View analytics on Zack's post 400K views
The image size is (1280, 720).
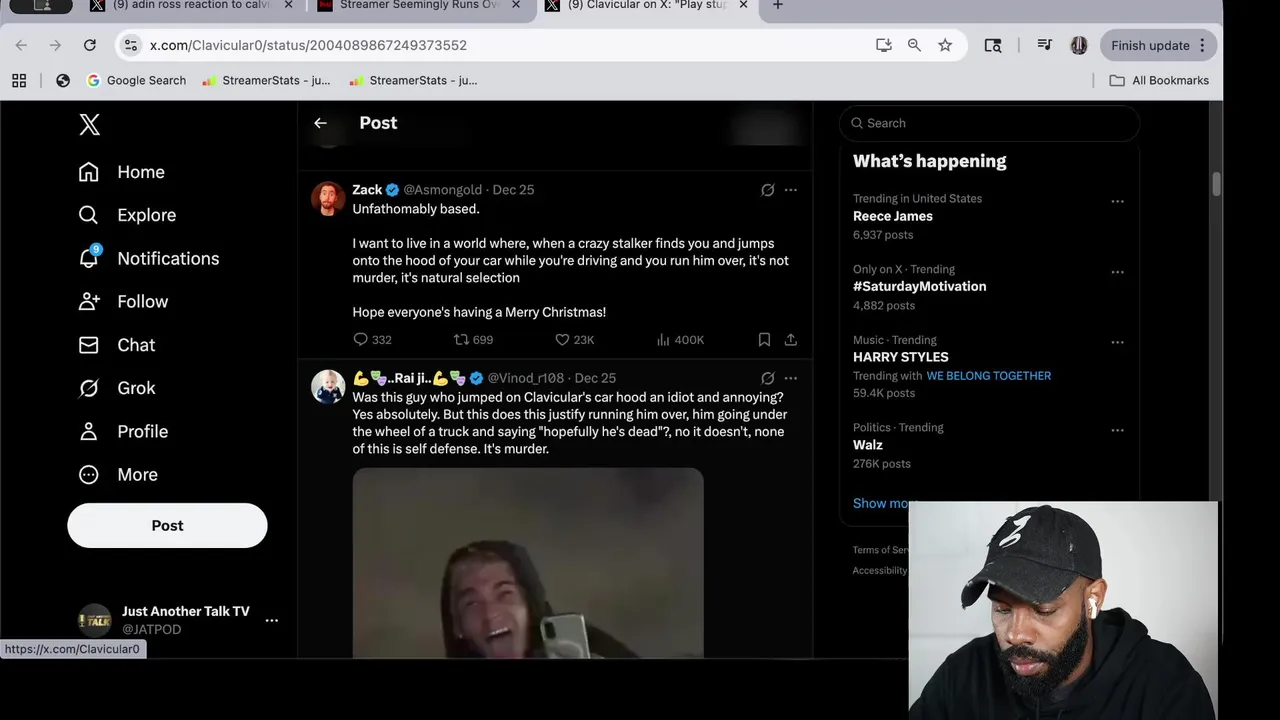click(680, 340)
